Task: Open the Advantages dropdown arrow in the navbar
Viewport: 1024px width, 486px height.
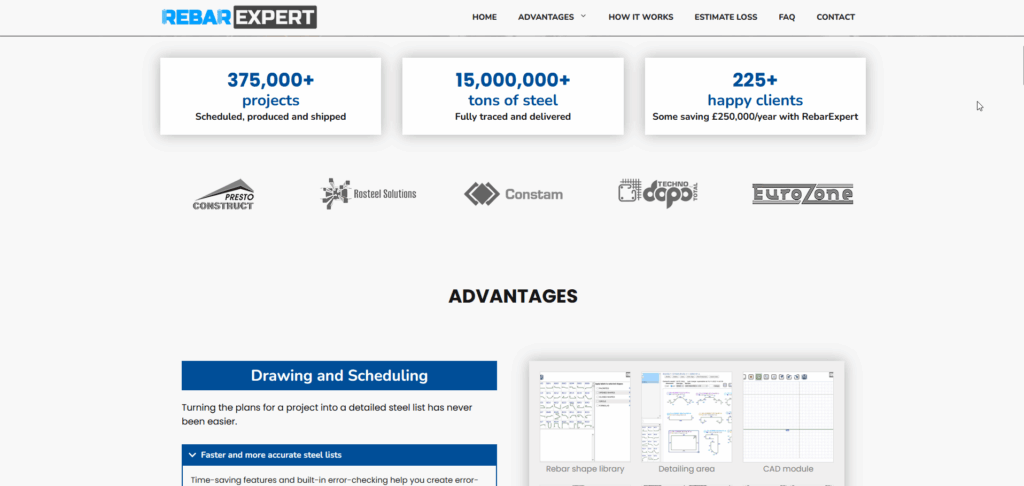Action: 583,17
